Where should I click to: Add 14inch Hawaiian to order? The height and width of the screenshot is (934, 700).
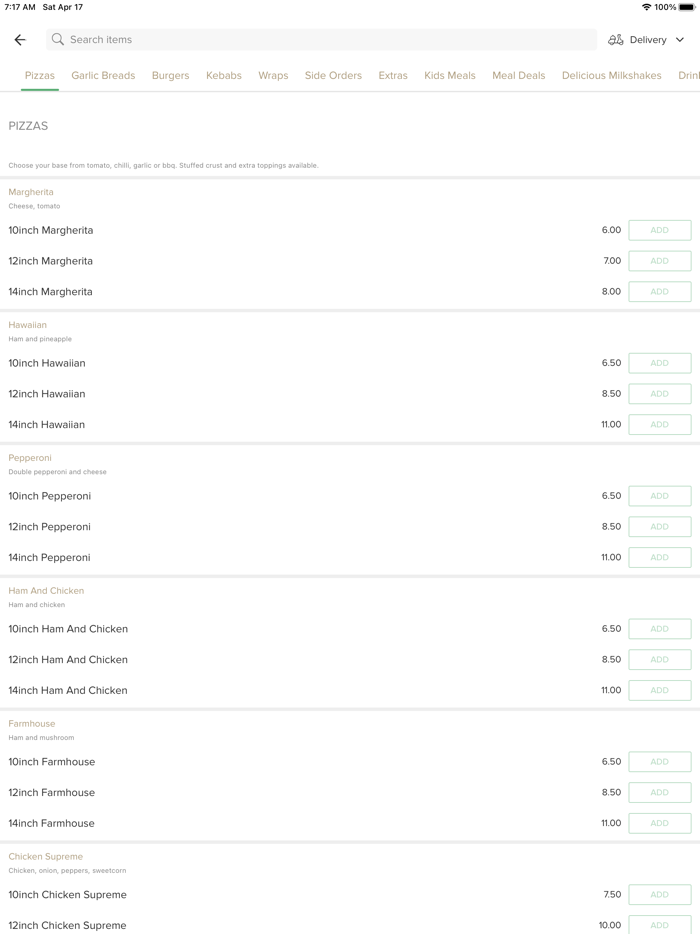click(659, 425)
